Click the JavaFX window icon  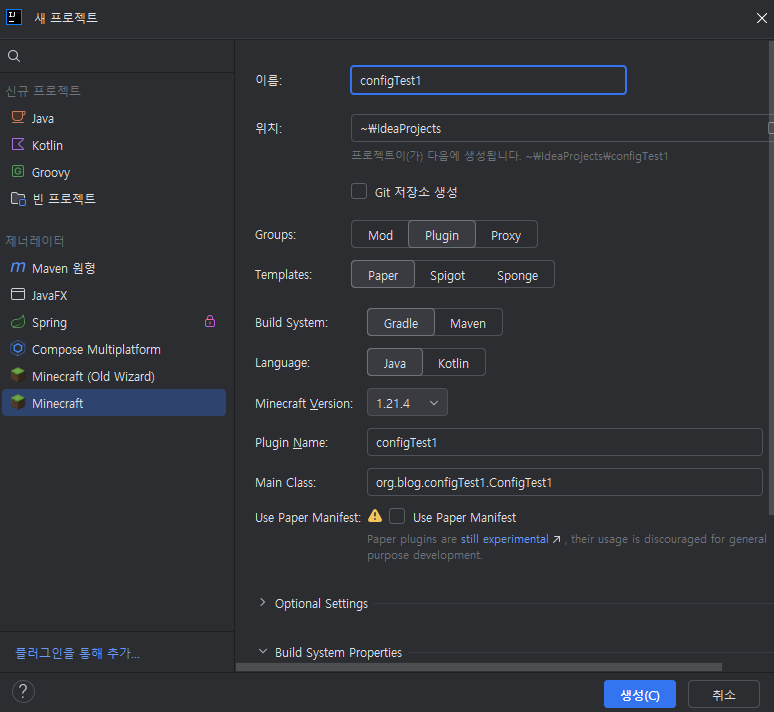pos(18,294)
